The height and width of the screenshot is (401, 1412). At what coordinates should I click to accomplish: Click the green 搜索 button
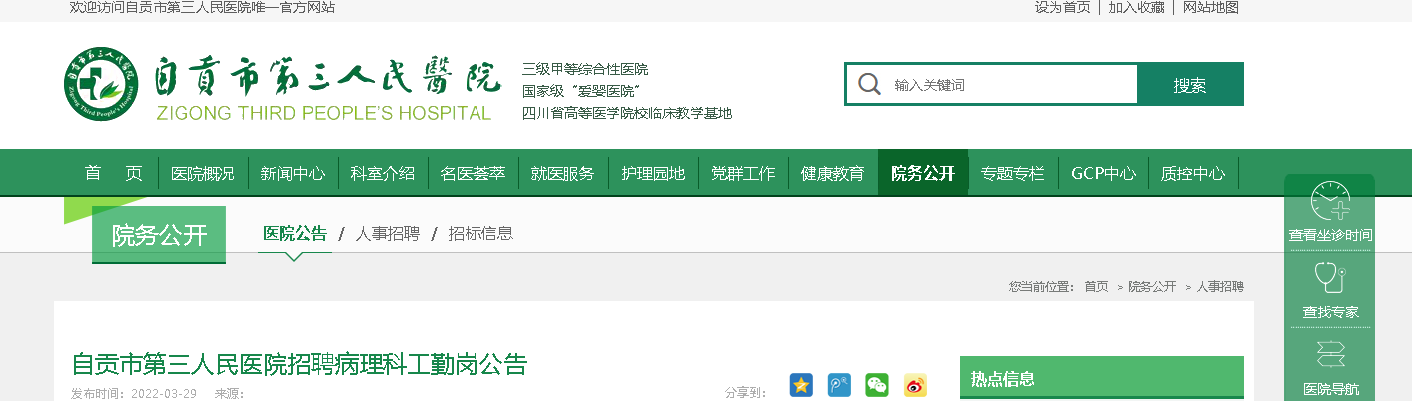pyautogui.click(x=1190, y=84)
